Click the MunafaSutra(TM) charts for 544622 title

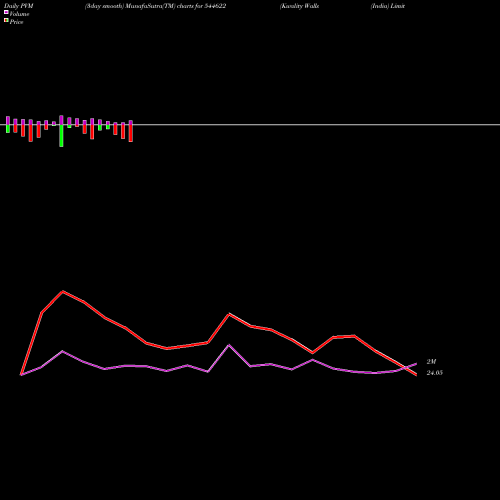pyautogui.click(x=176, y=6)
